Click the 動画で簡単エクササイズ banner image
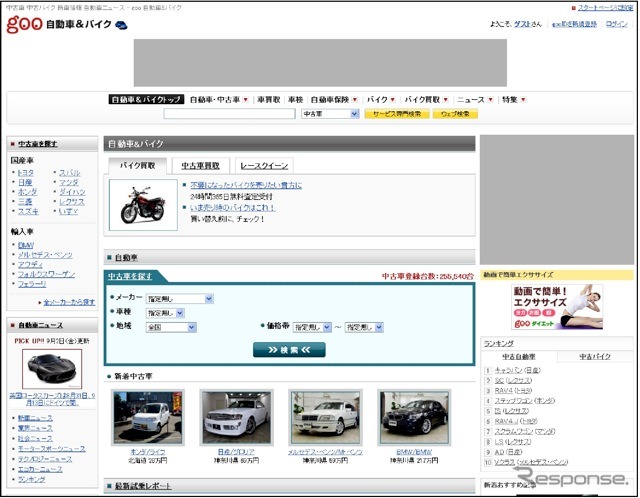This screenshot has height=498, width=640. coord(557,307)
